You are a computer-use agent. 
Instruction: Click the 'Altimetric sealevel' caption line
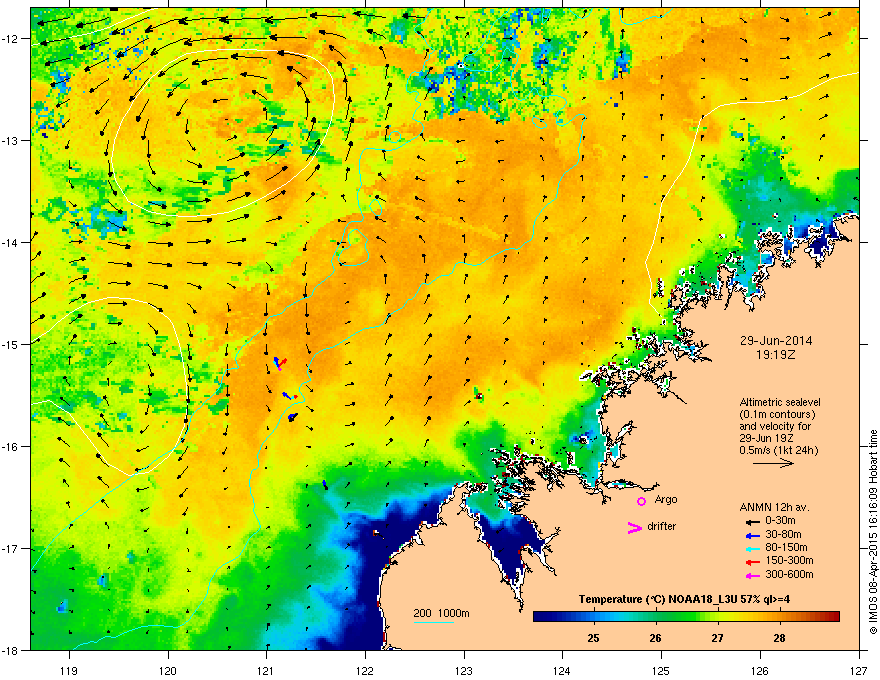[x=780, y=402]
